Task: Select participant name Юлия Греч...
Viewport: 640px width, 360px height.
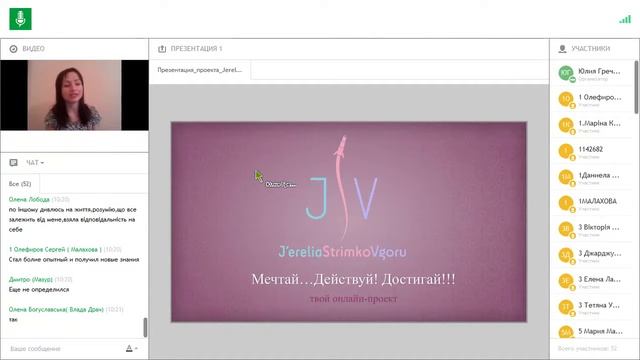Action: click(x=599, y=71)
